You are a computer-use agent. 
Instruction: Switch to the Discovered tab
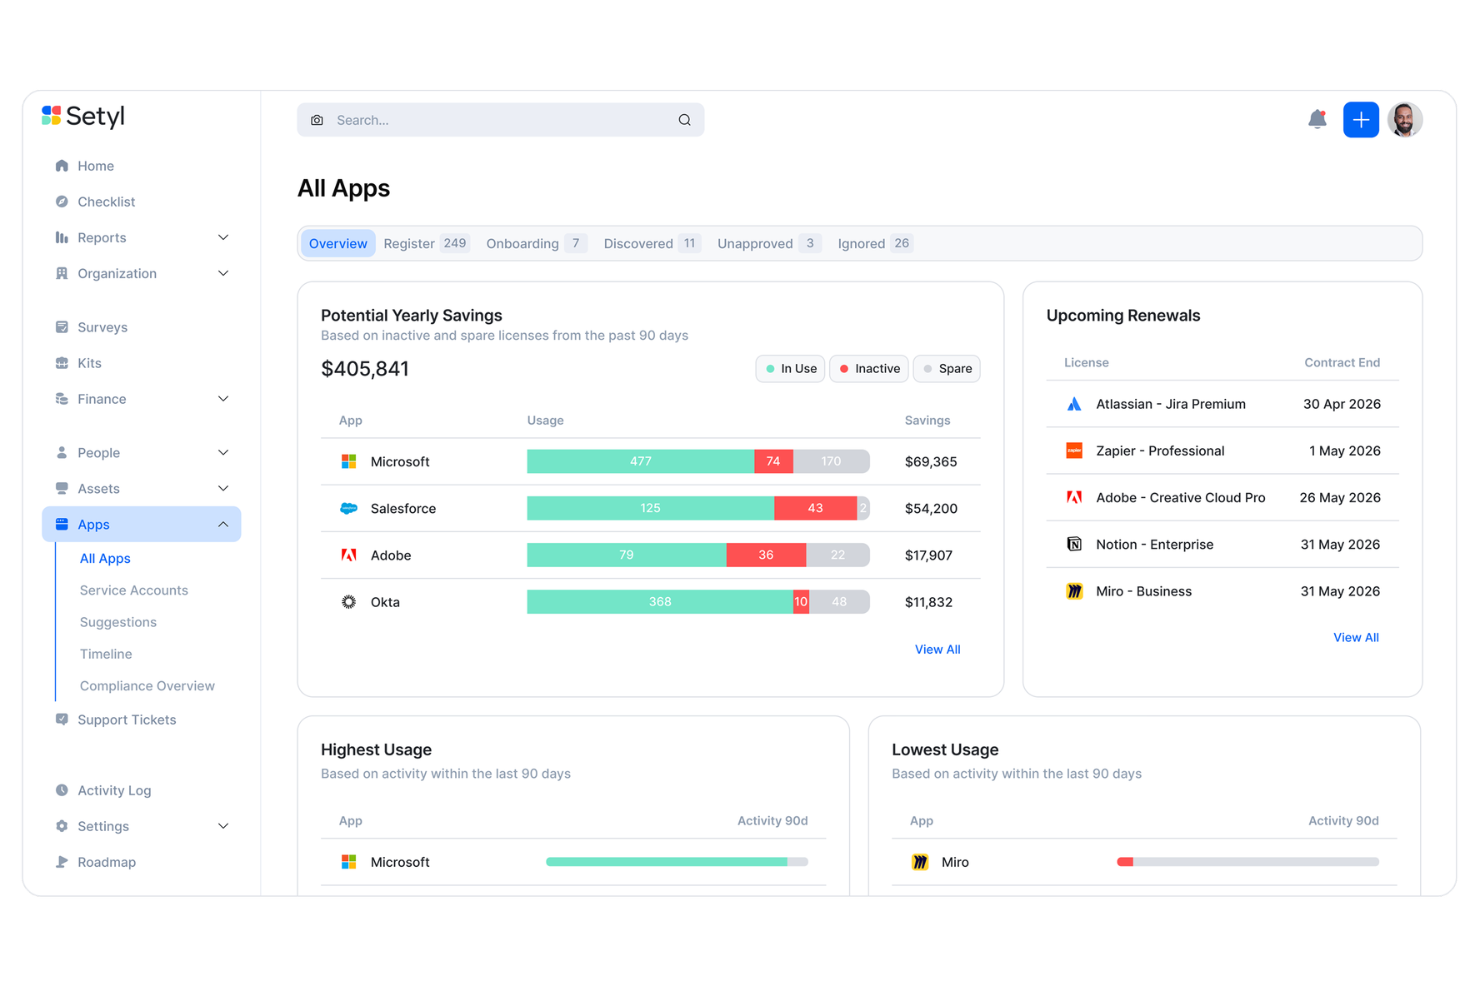coord(652,244)
